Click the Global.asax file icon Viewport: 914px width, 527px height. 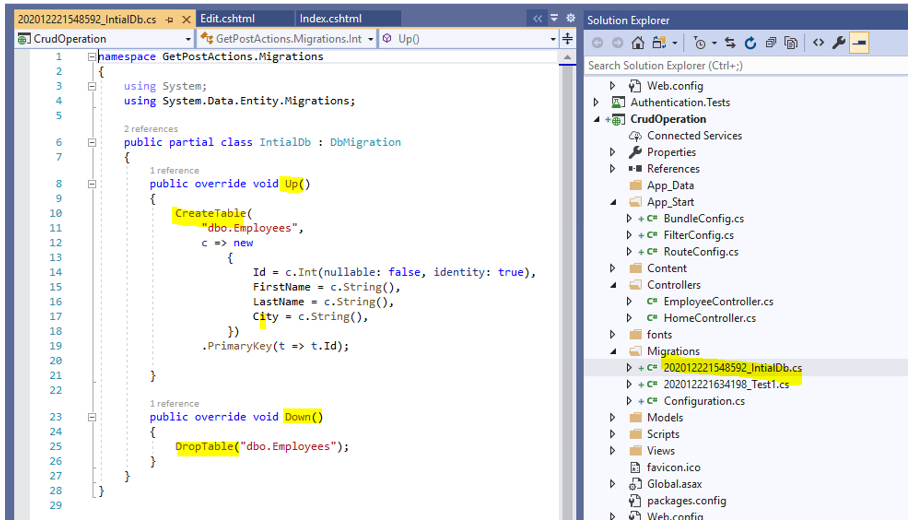coord(635,484)
